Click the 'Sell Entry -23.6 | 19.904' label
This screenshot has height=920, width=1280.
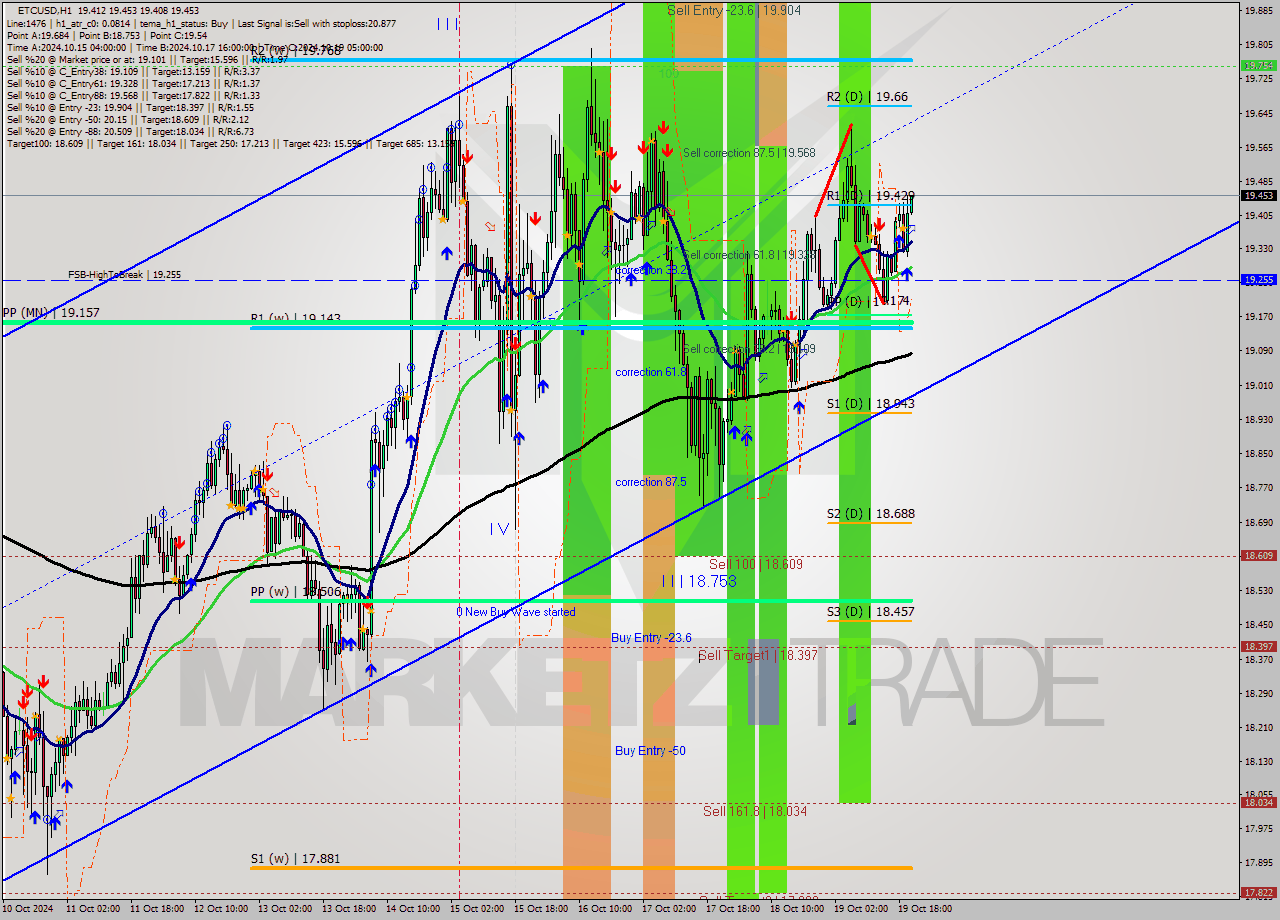point(734,10)
